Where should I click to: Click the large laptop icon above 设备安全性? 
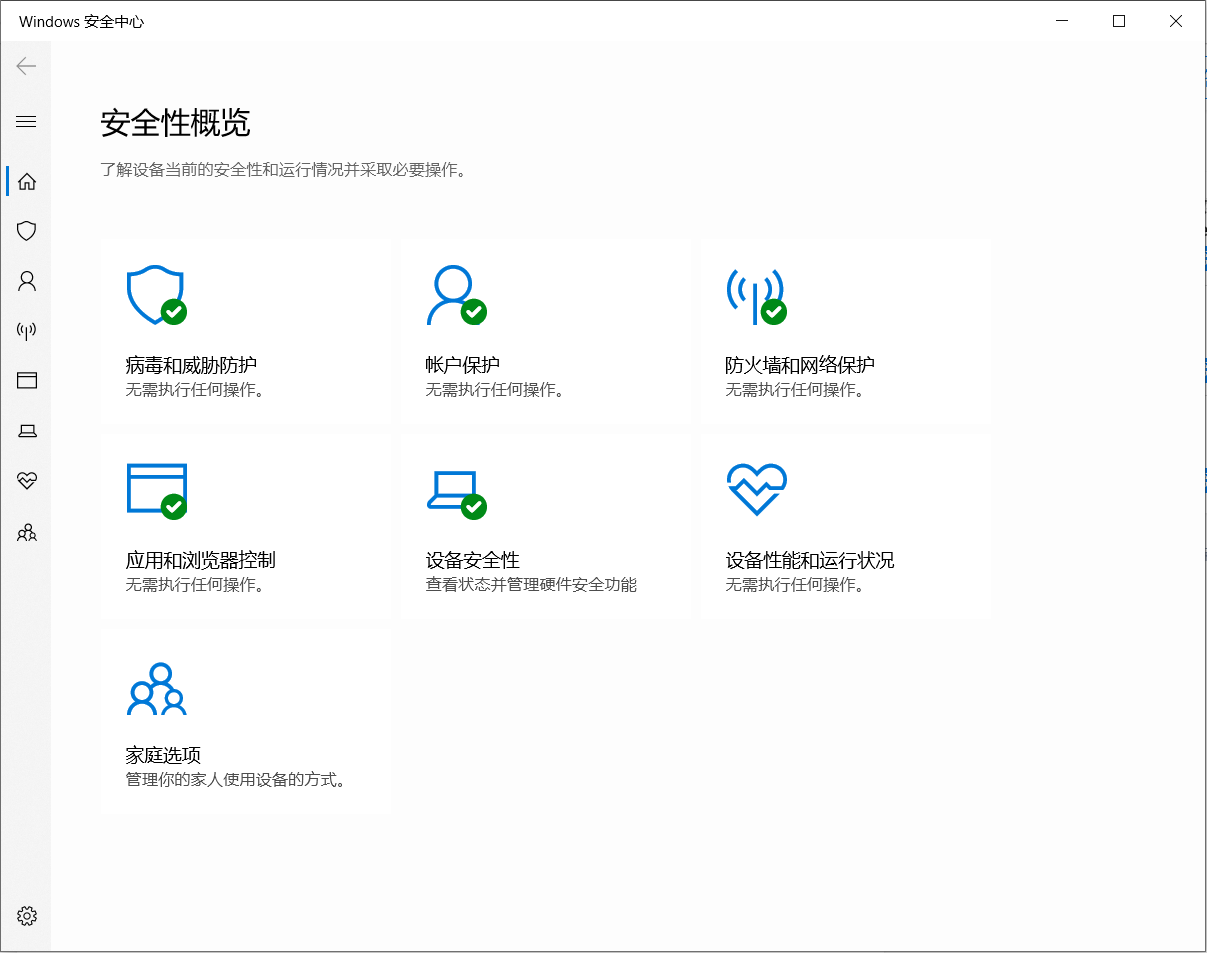coord(457,493)
